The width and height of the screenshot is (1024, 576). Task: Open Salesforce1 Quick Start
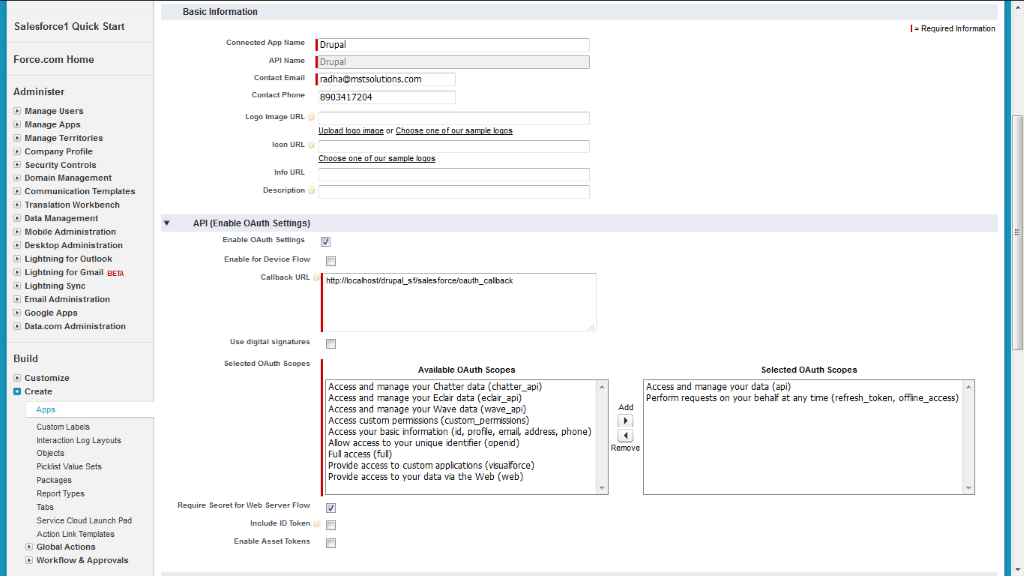[x=69, y=27]
